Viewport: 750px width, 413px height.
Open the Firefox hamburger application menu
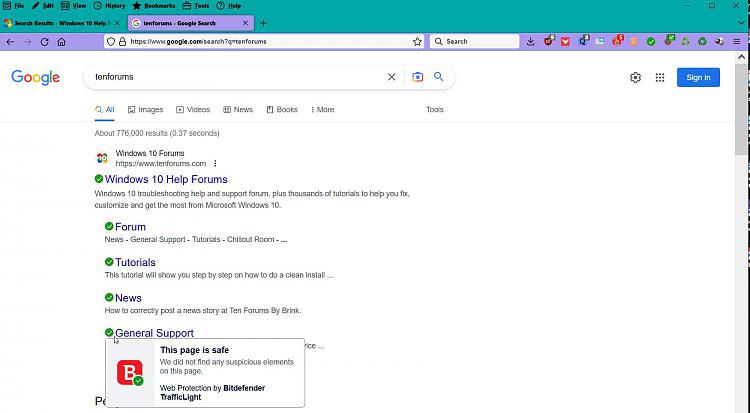coord(737,42)
